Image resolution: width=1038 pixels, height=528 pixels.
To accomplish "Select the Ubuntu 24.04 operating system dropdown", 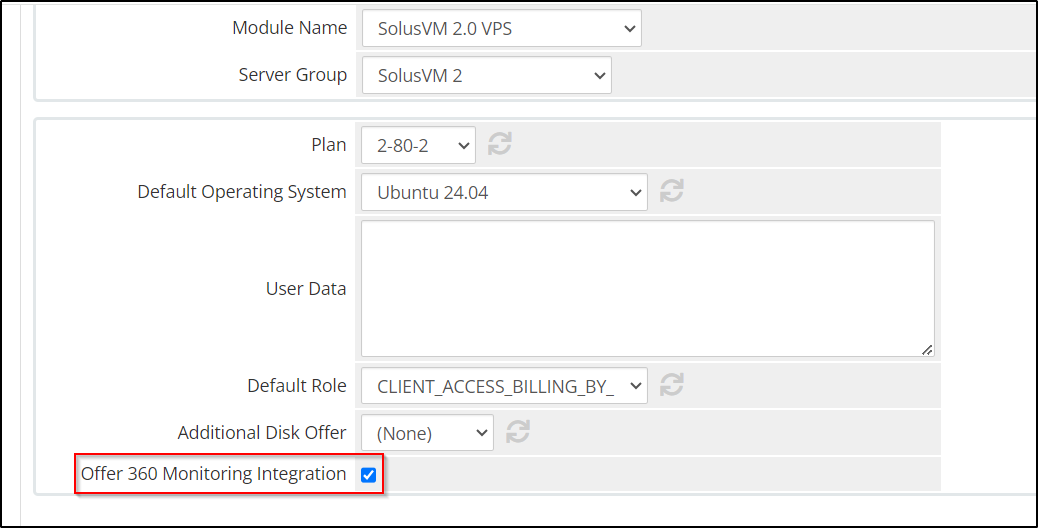I will click(x=504, y=193).
